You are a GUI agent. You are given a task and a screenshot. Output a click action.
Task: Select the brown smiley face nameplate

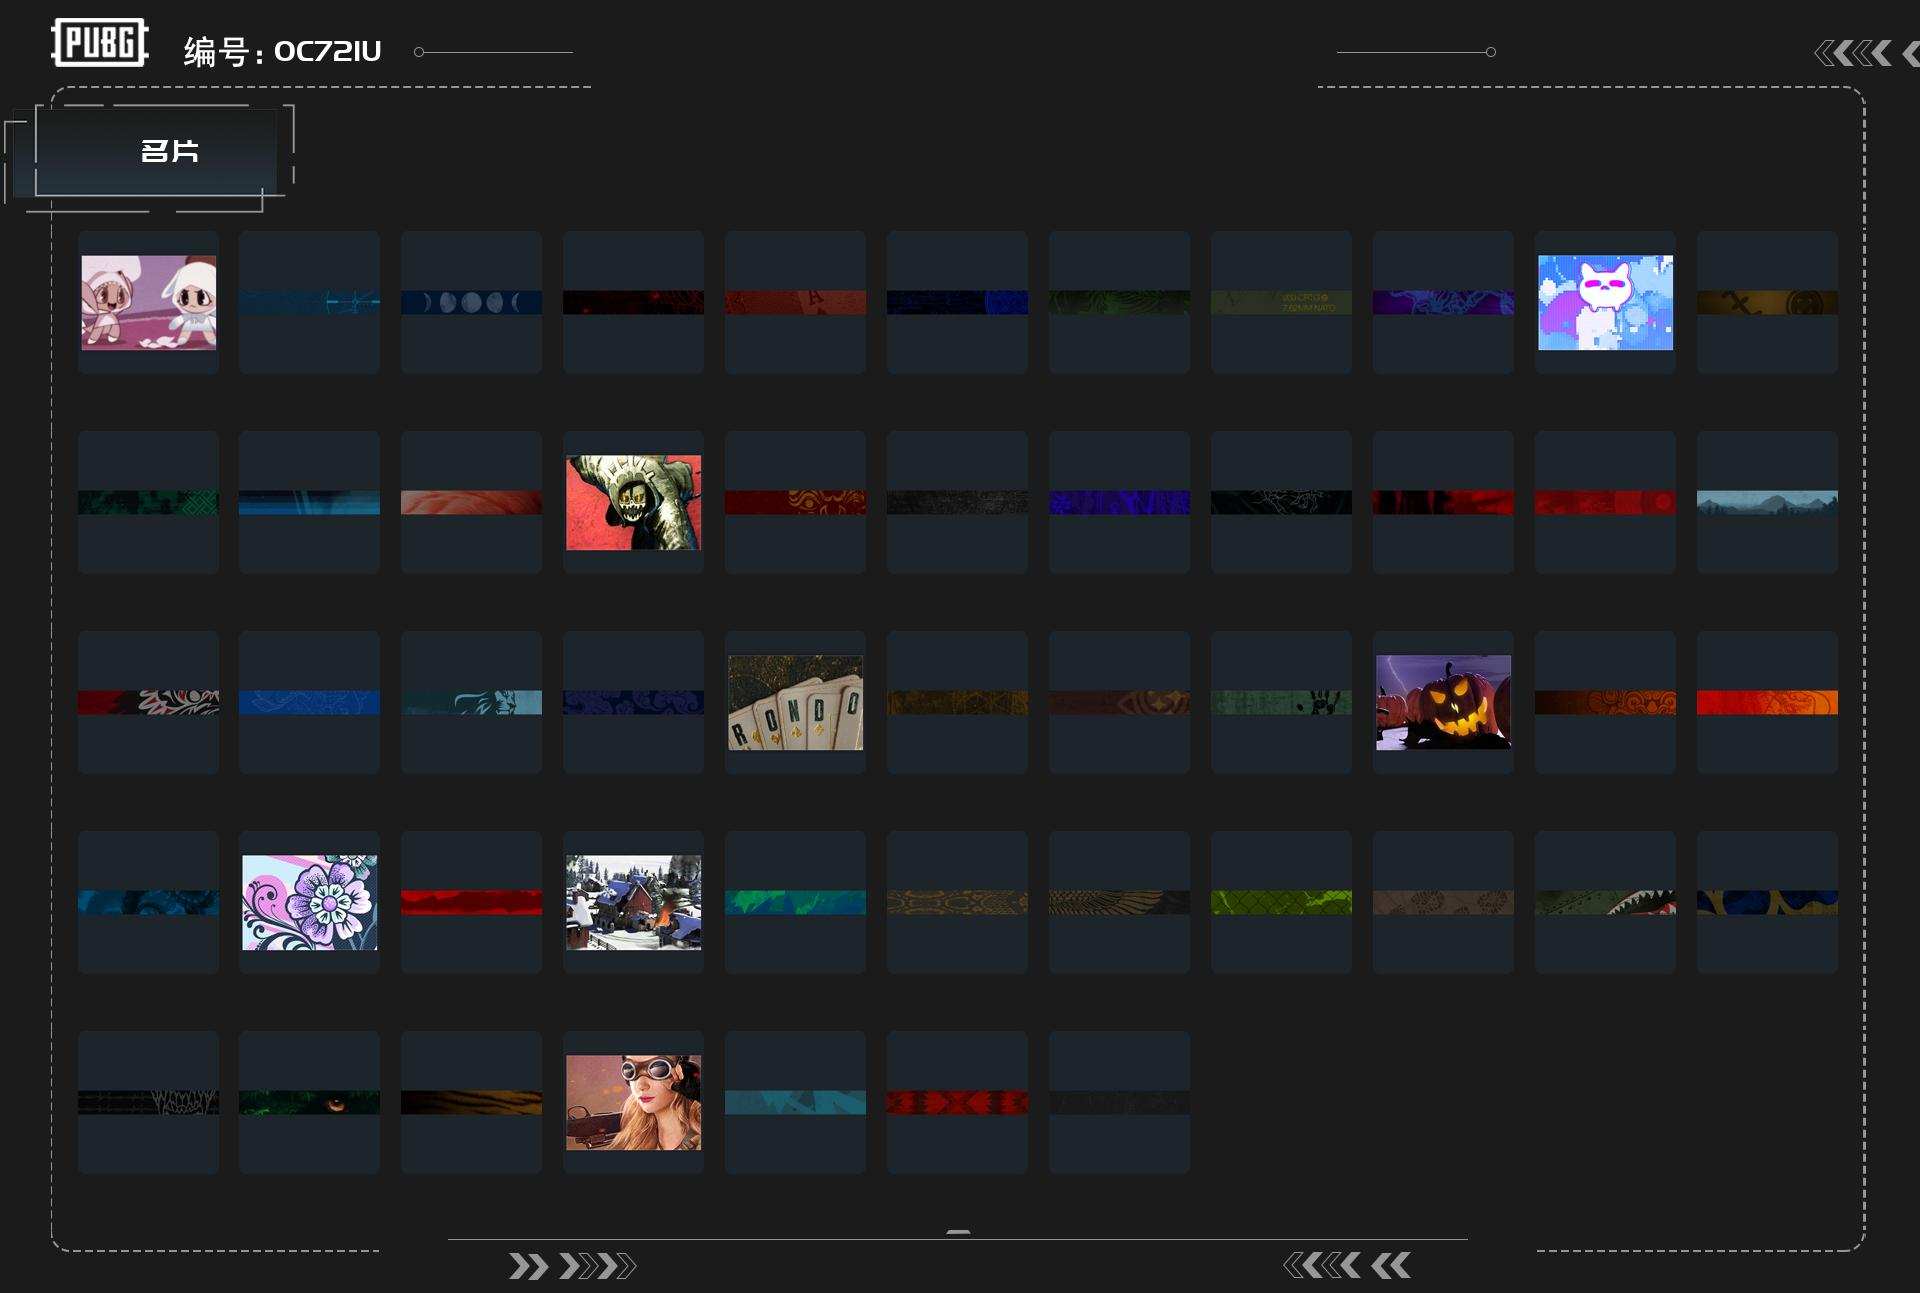1767,302
